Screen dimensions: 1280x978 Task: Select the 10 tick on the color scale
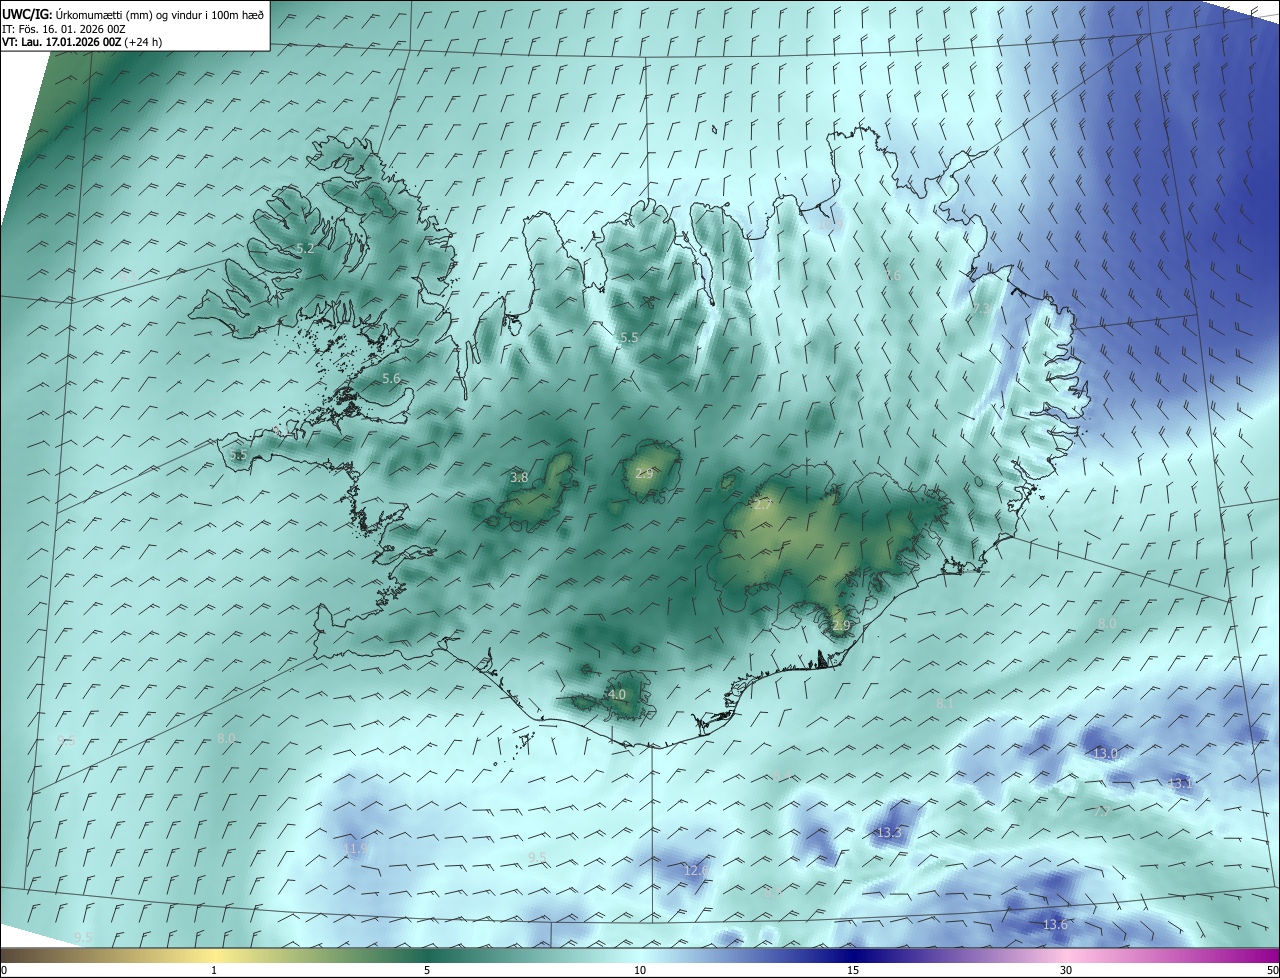pyautogui.click(x=640, y=970)
